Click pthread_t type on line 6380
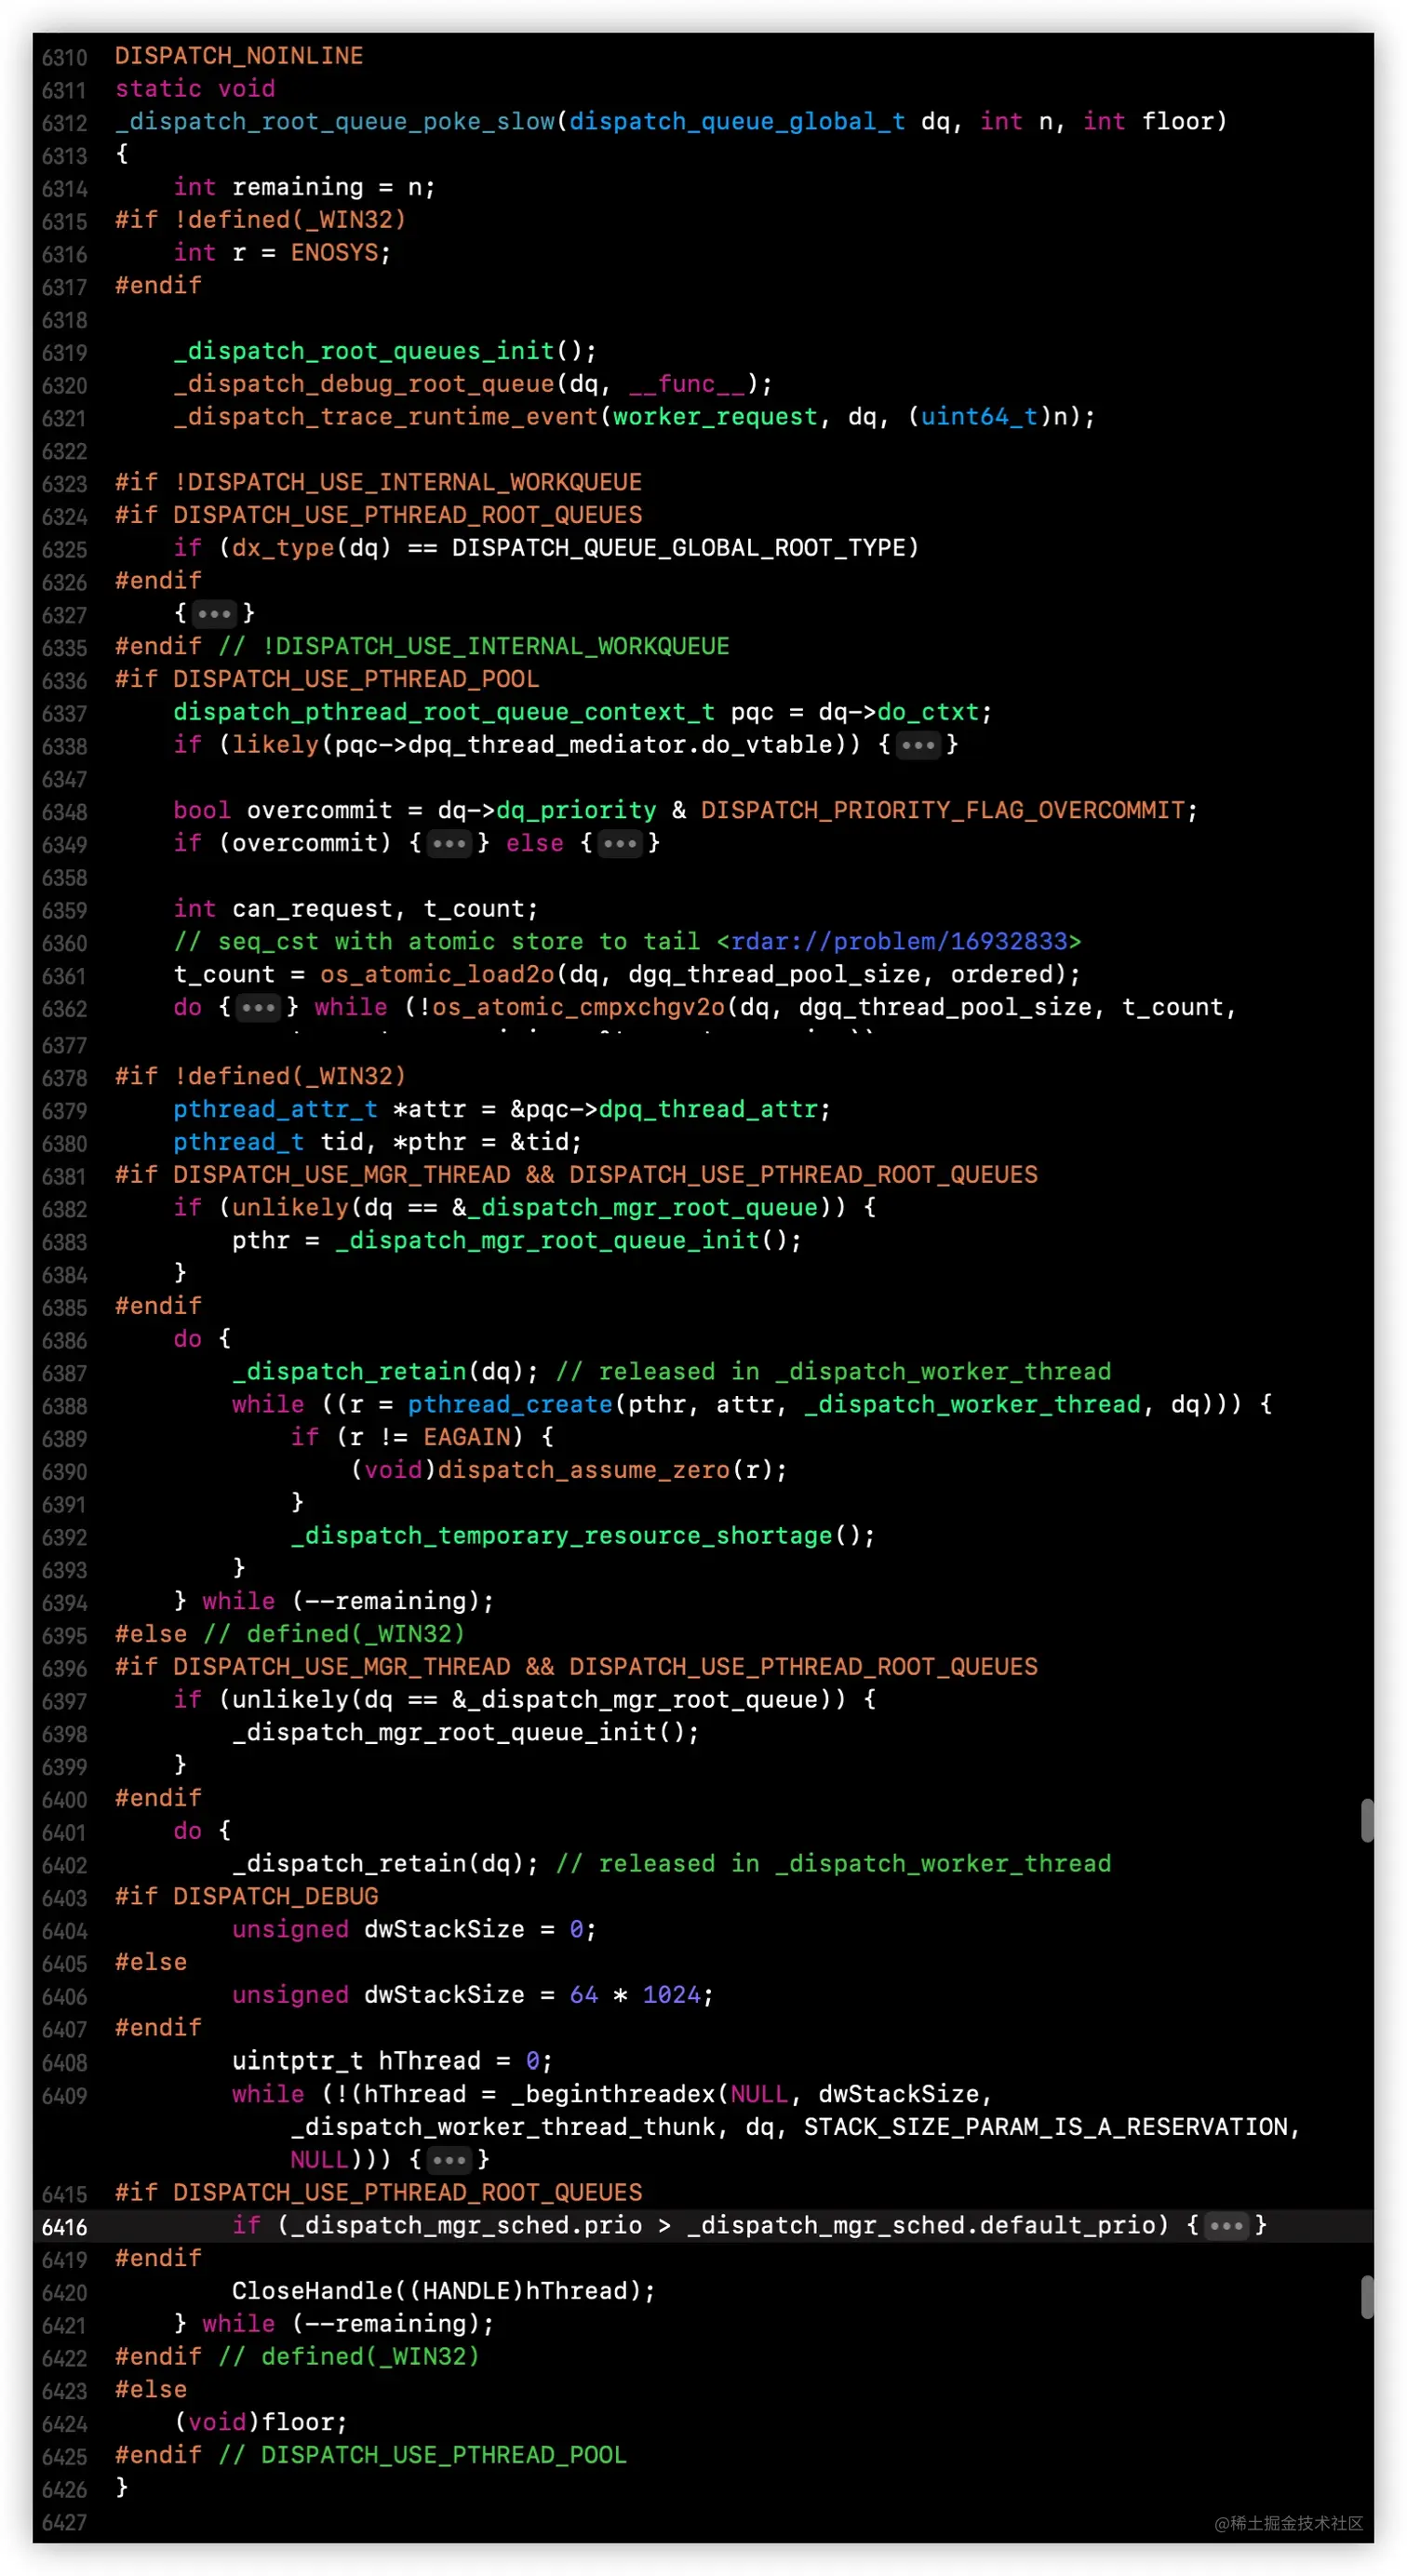Image resolution: width=1407 pixels, height=2576 pixels. tap(238, 1142)
